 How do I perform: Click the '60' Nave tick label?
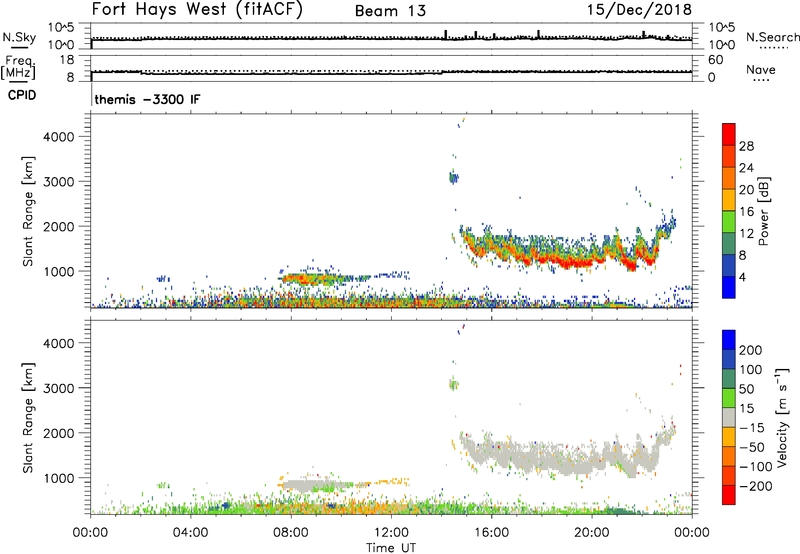[x=715, y=60]
